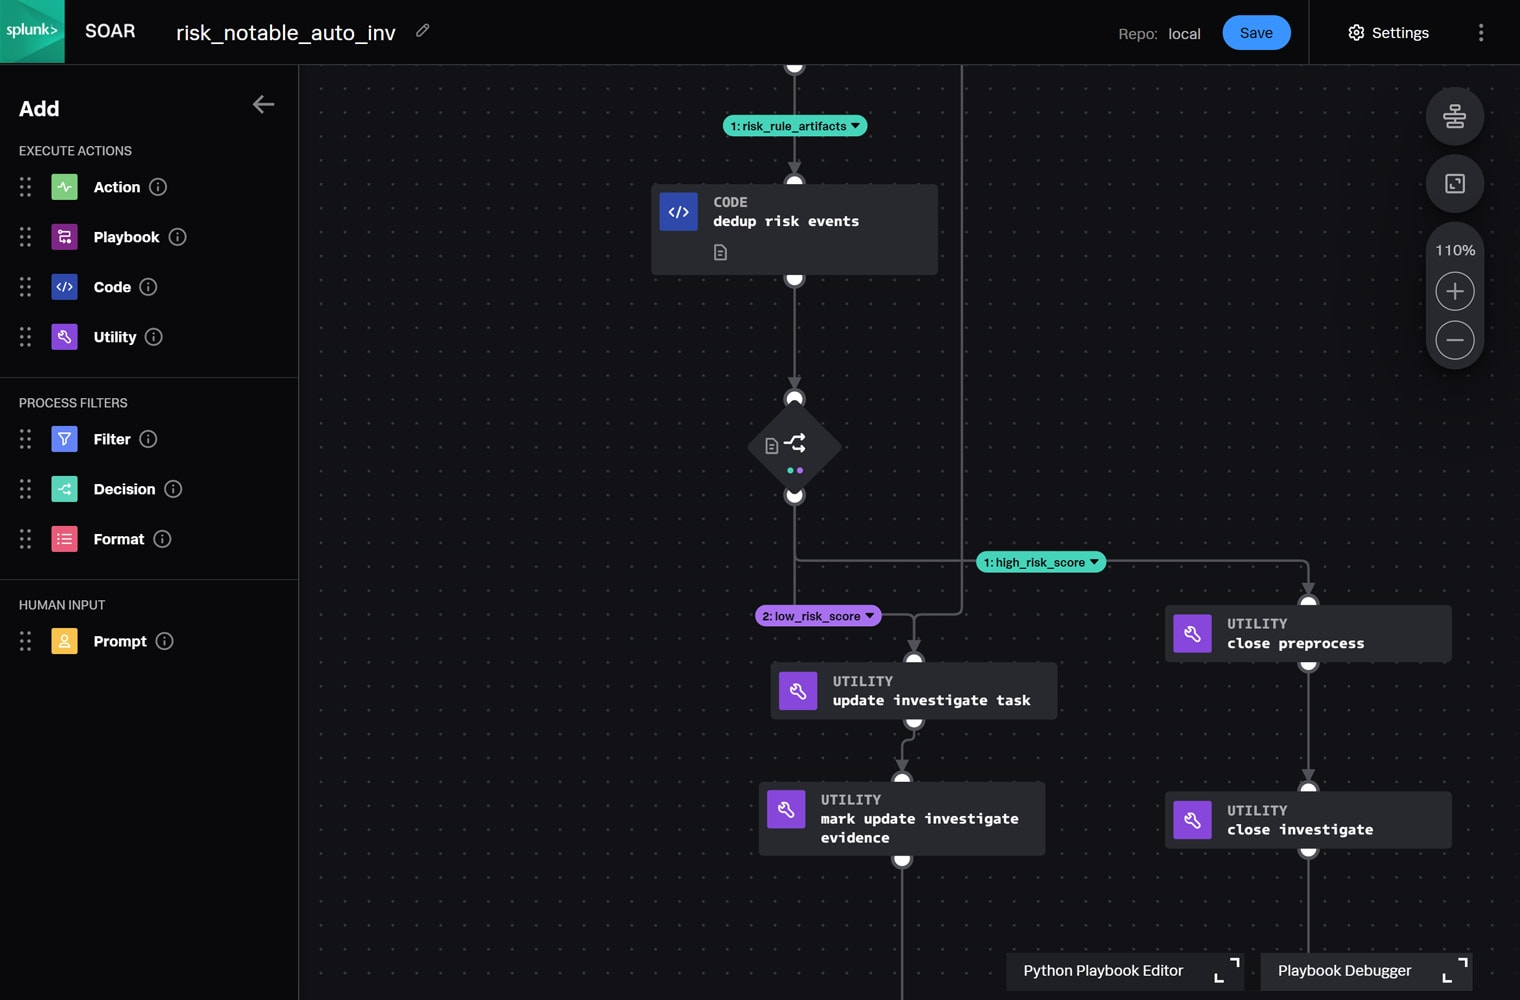
Task: Expand the Python Playbook Editor panel
Action: point(1227,970)
